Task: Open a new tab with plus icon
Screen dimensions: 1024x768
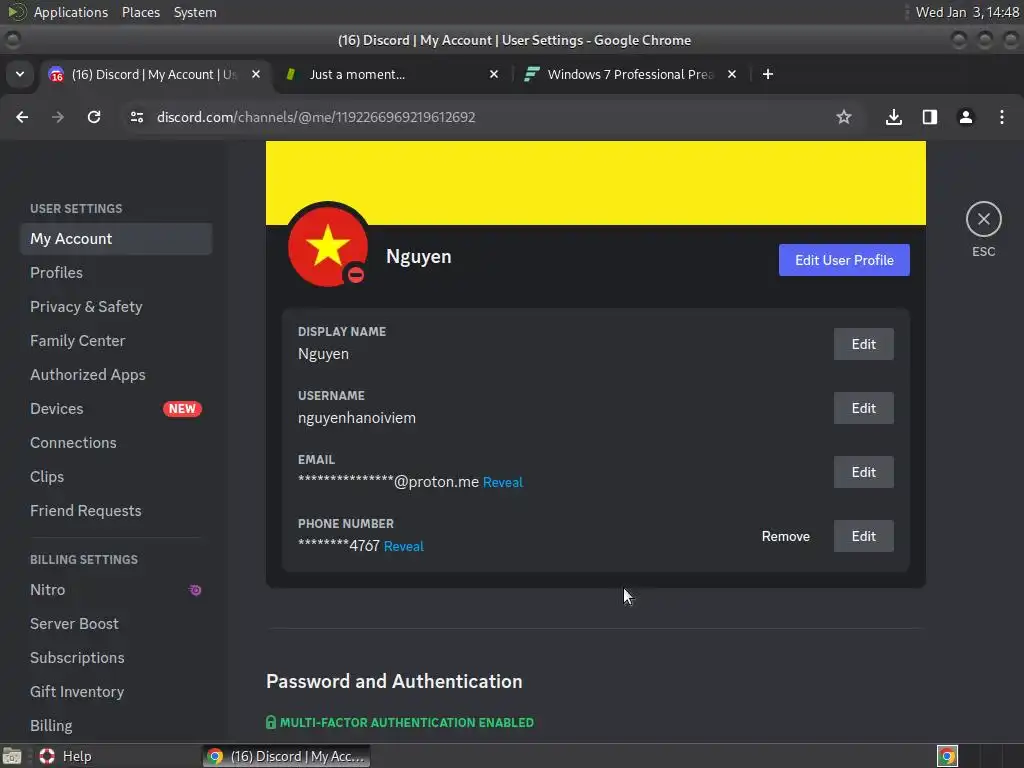Action: (x=768, y=74)
